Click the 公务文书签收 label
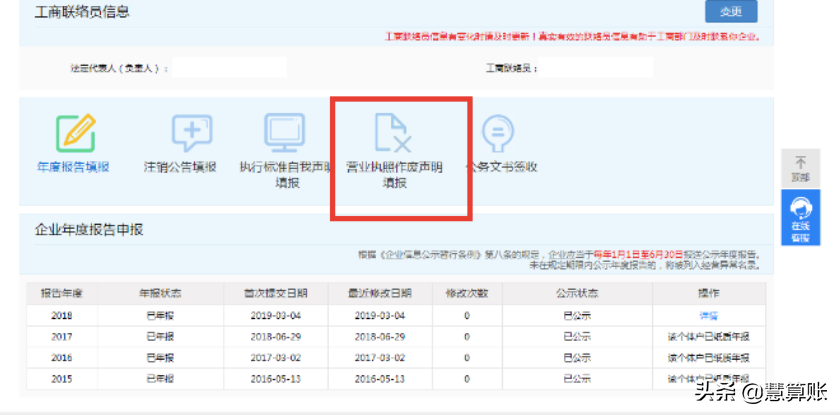The height and width of the screenshot is (415, 840). [502, 167]
